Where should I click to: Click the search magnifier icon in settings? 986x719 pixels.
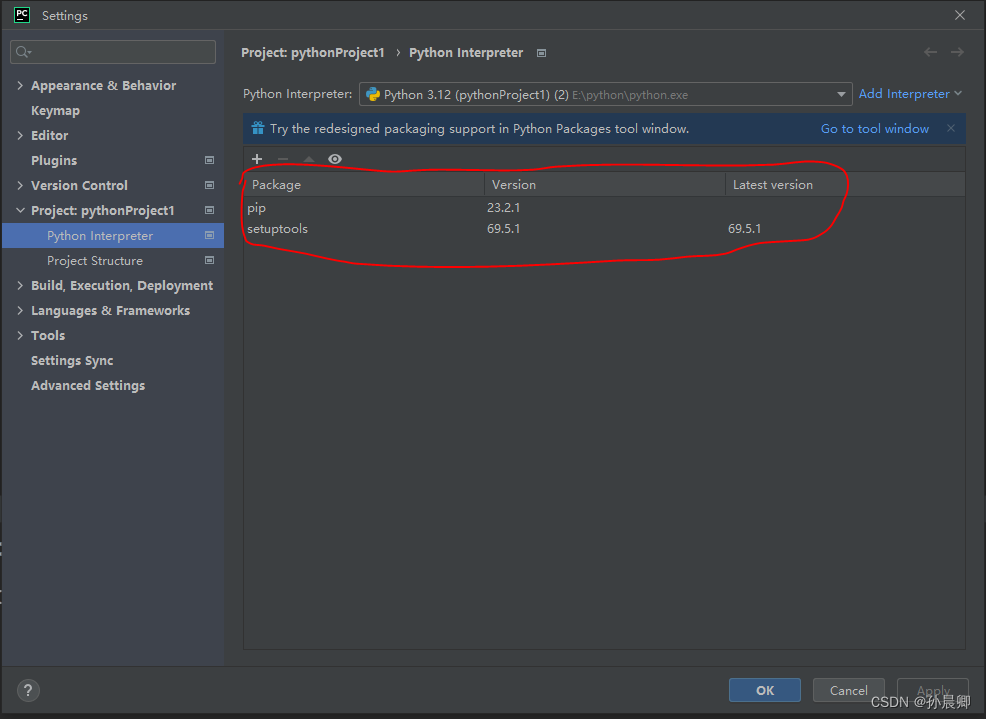[x=23, y=52]
